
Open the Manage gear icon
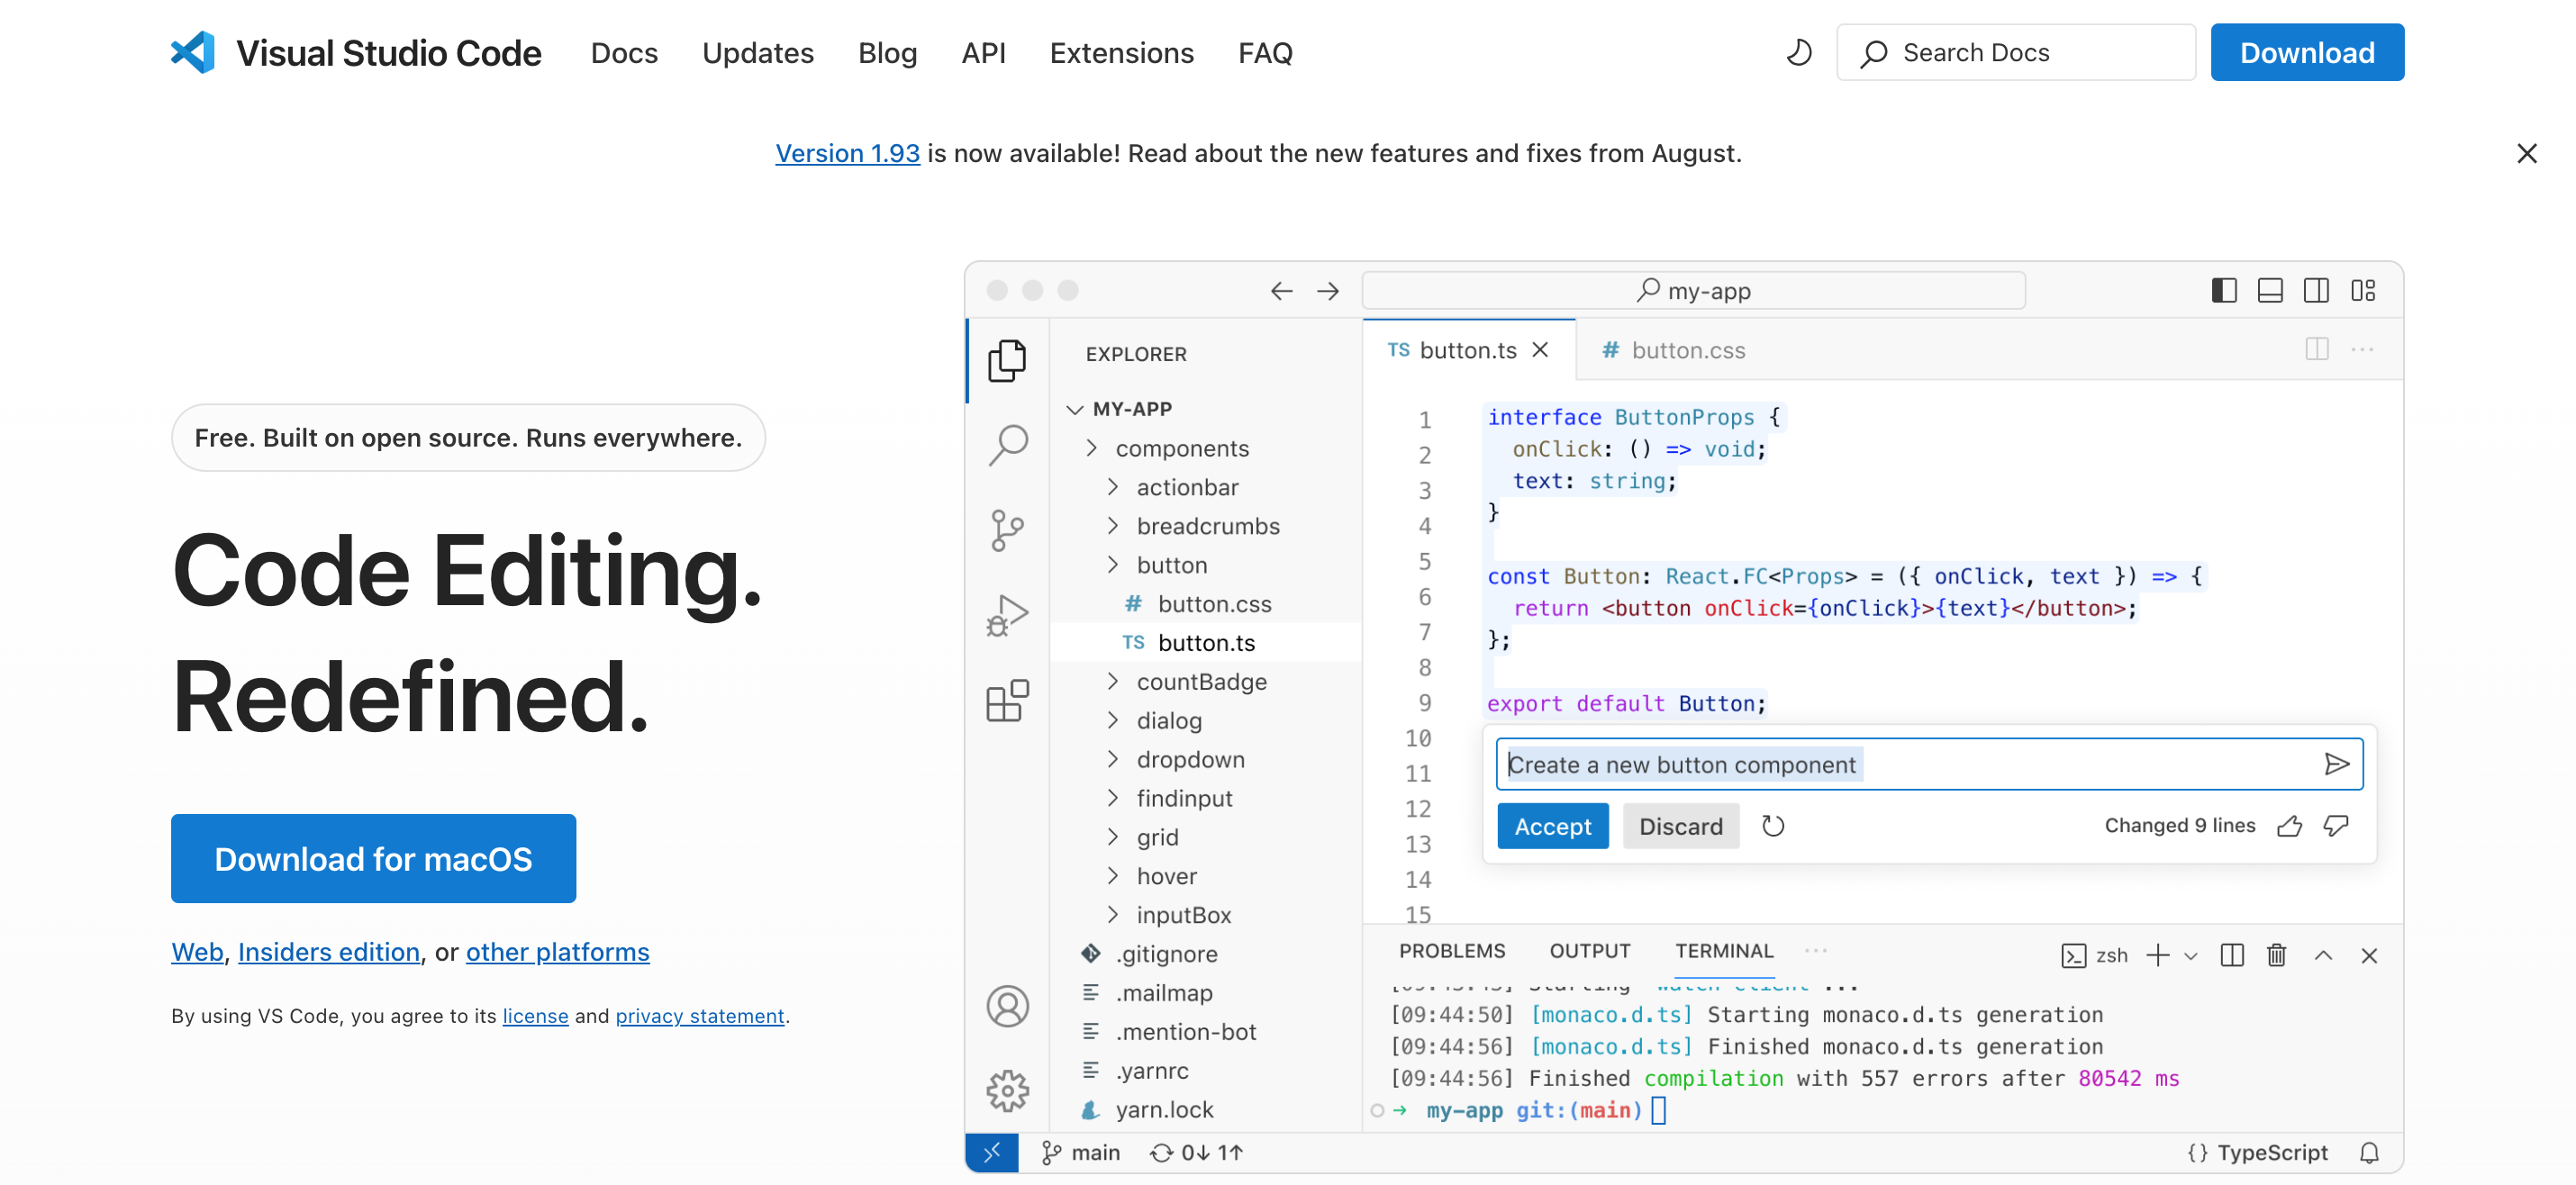[x=1007, y=1090]
